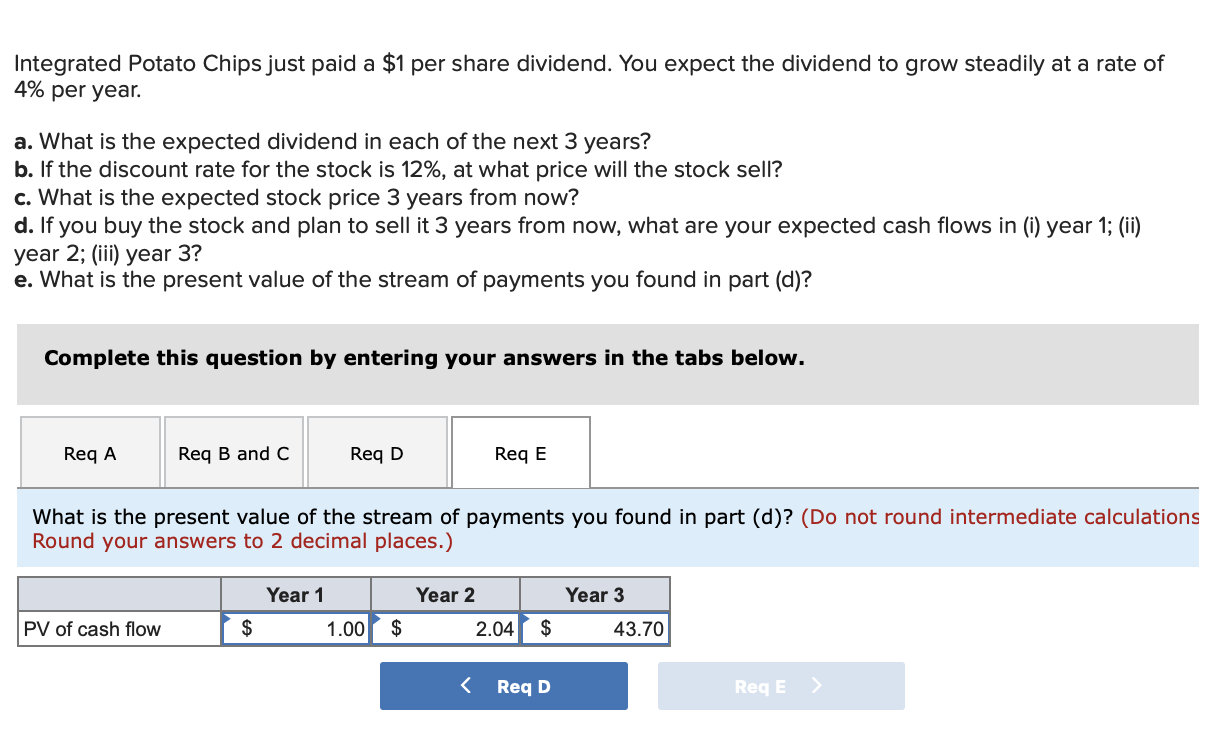The height and width of the screenshot is (750, 1214).
Task: Click the Year 2 column header
Action: [445, 594]
